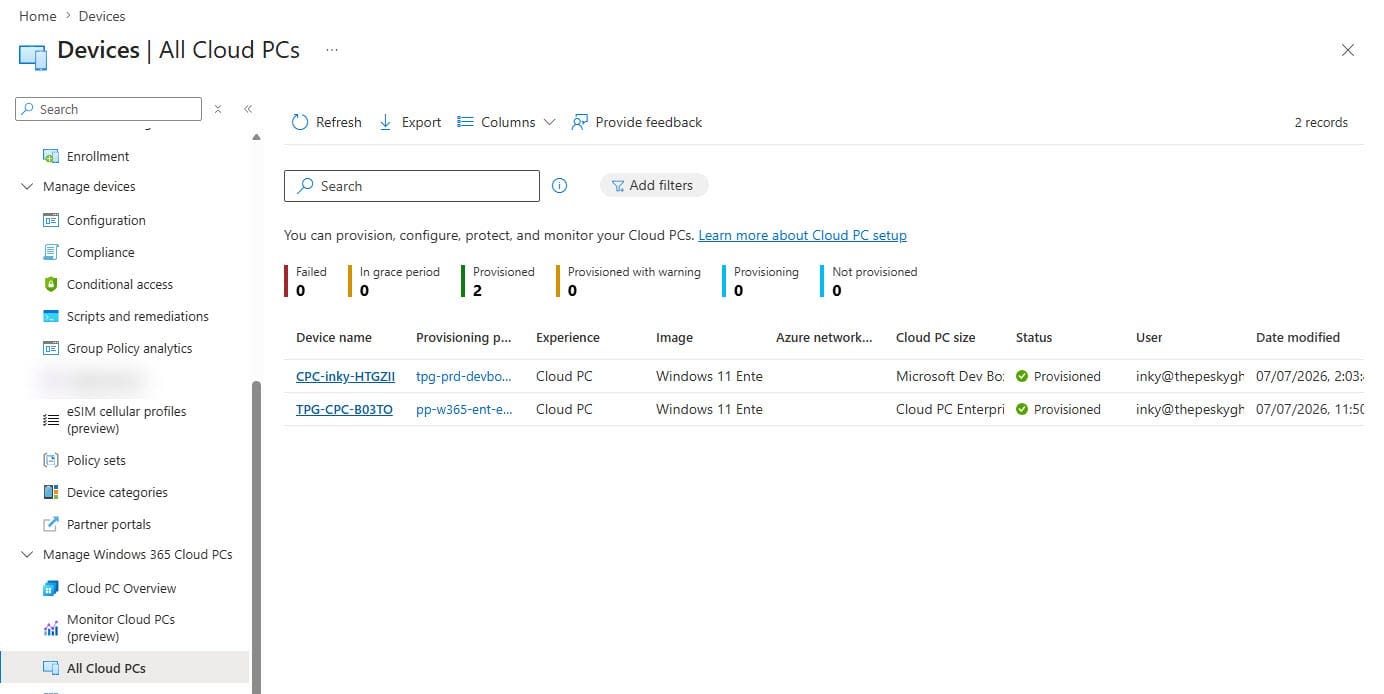Click the Export download arrow icon
This screenshot has height=694, width=1384.
click(x=386, y=122)
